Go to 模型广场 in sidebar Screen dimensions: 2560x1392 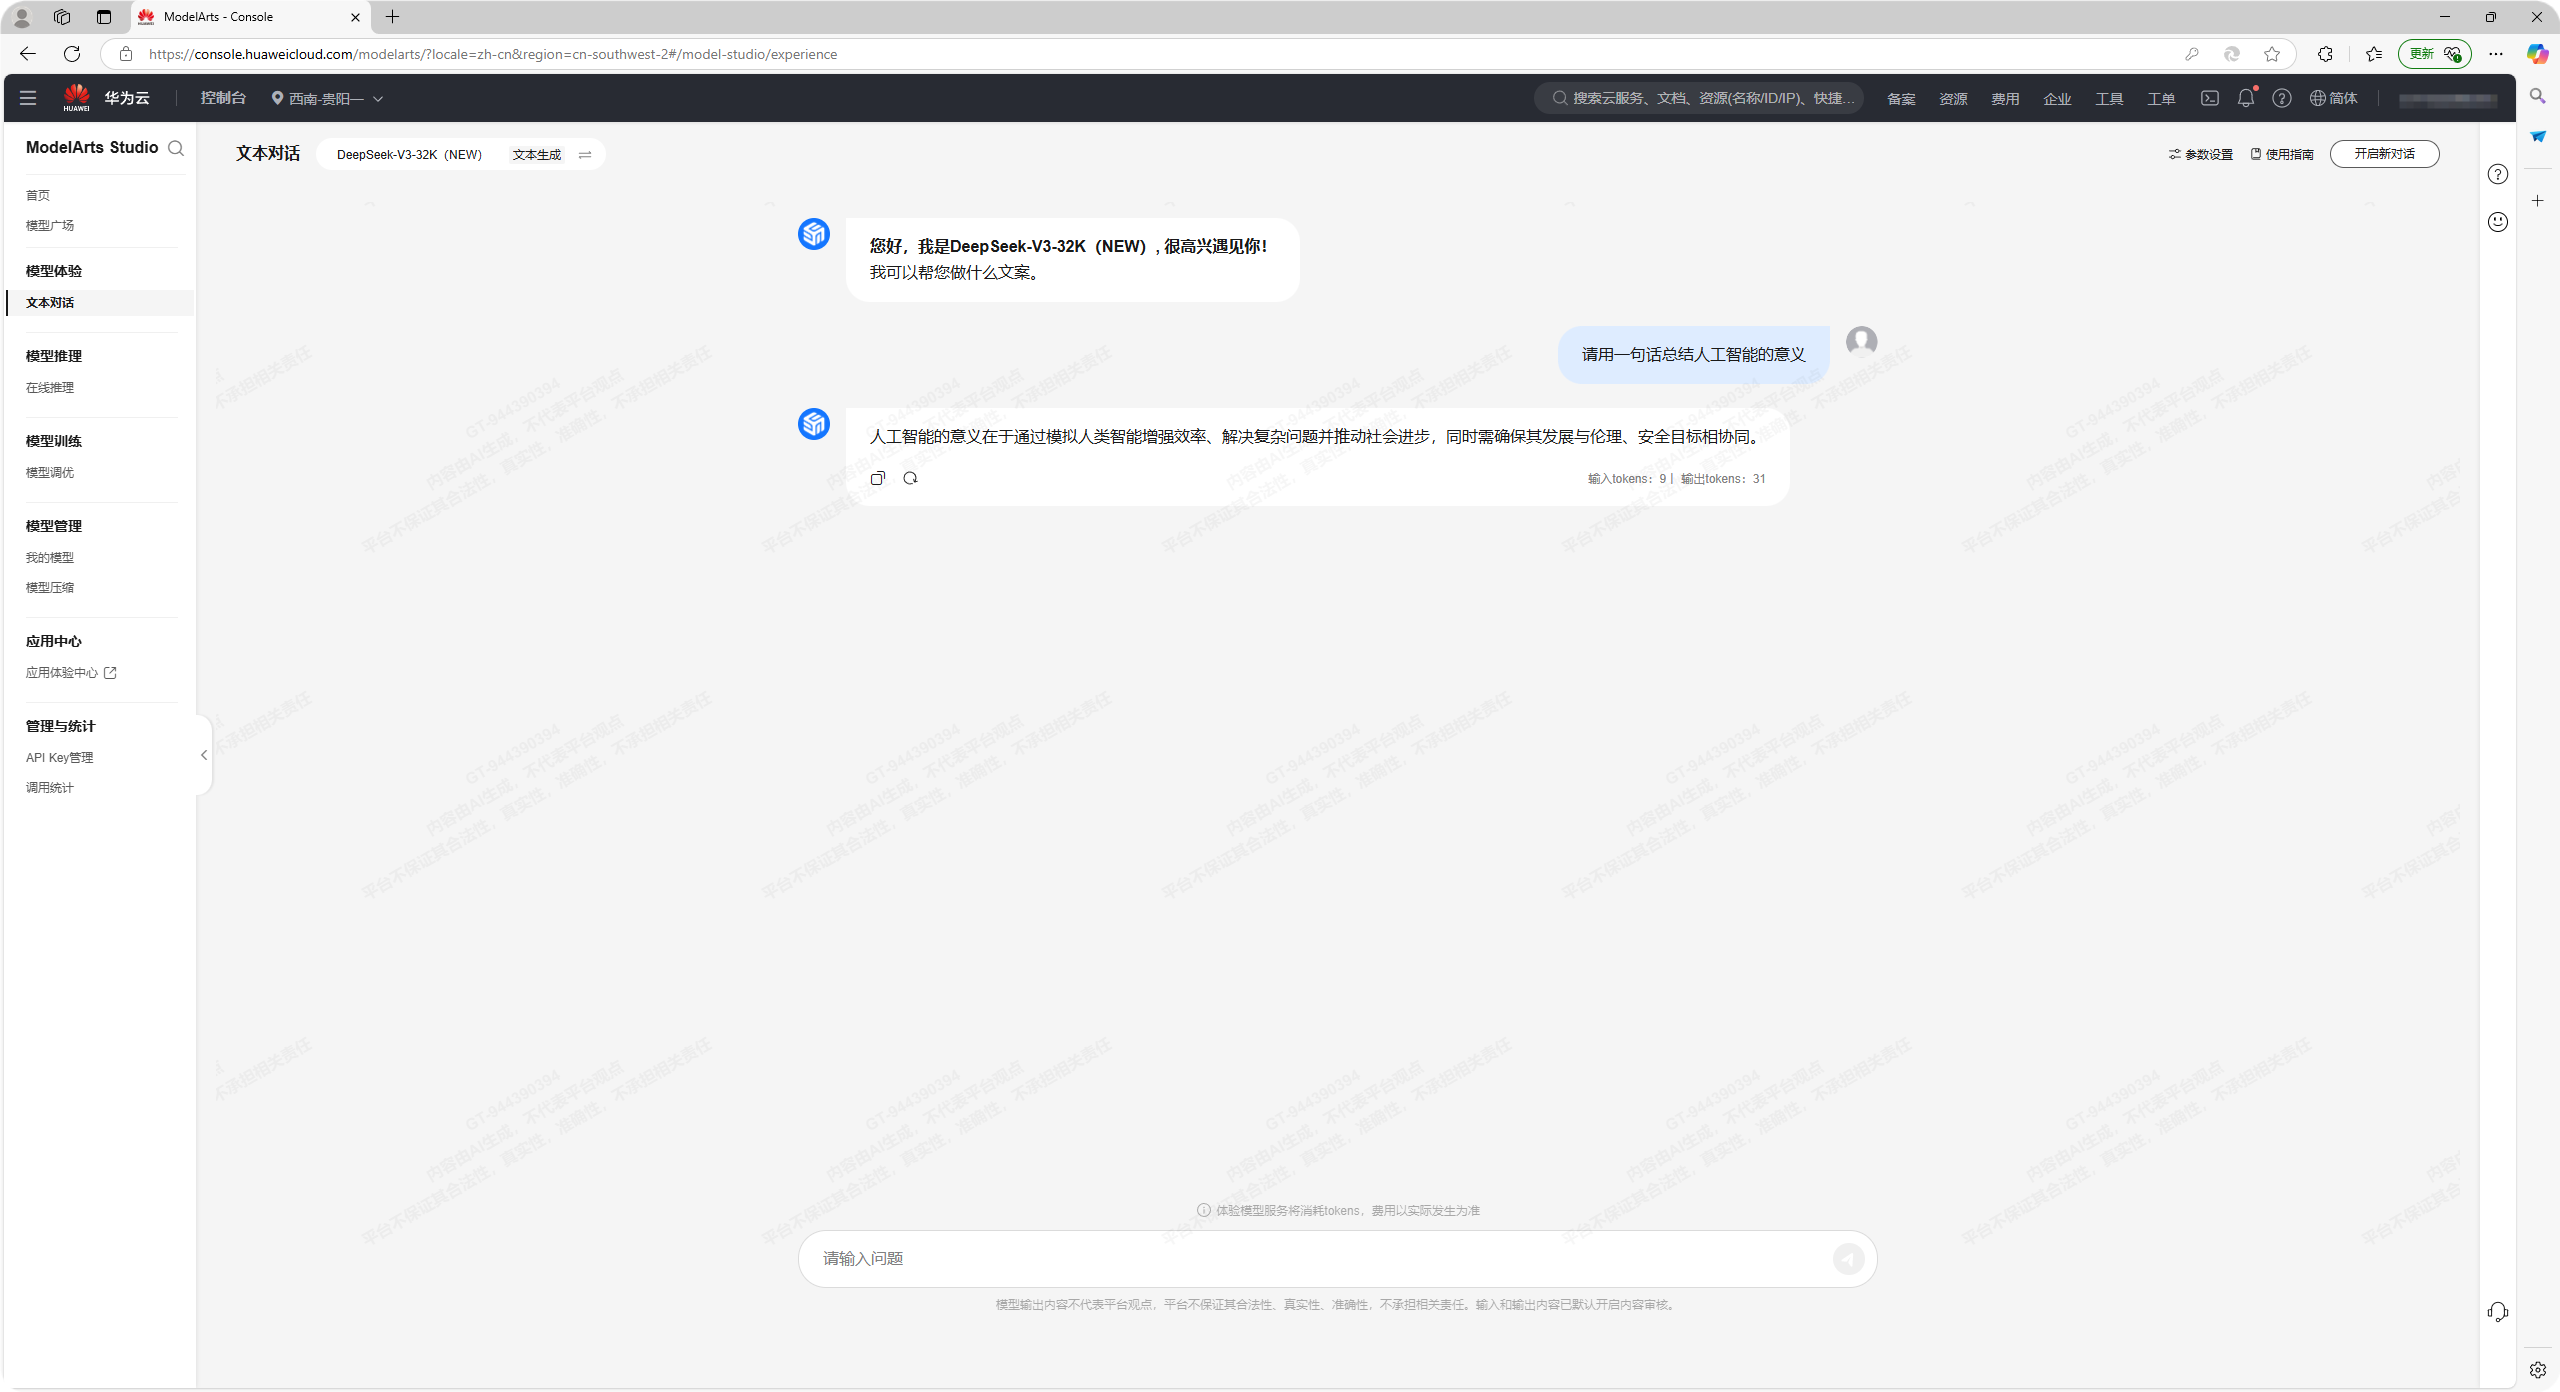[x=50, y=225]
